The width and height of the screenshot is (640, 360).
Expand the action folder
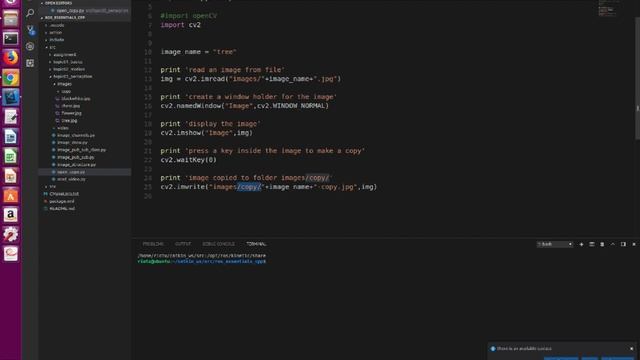[56, 33]
